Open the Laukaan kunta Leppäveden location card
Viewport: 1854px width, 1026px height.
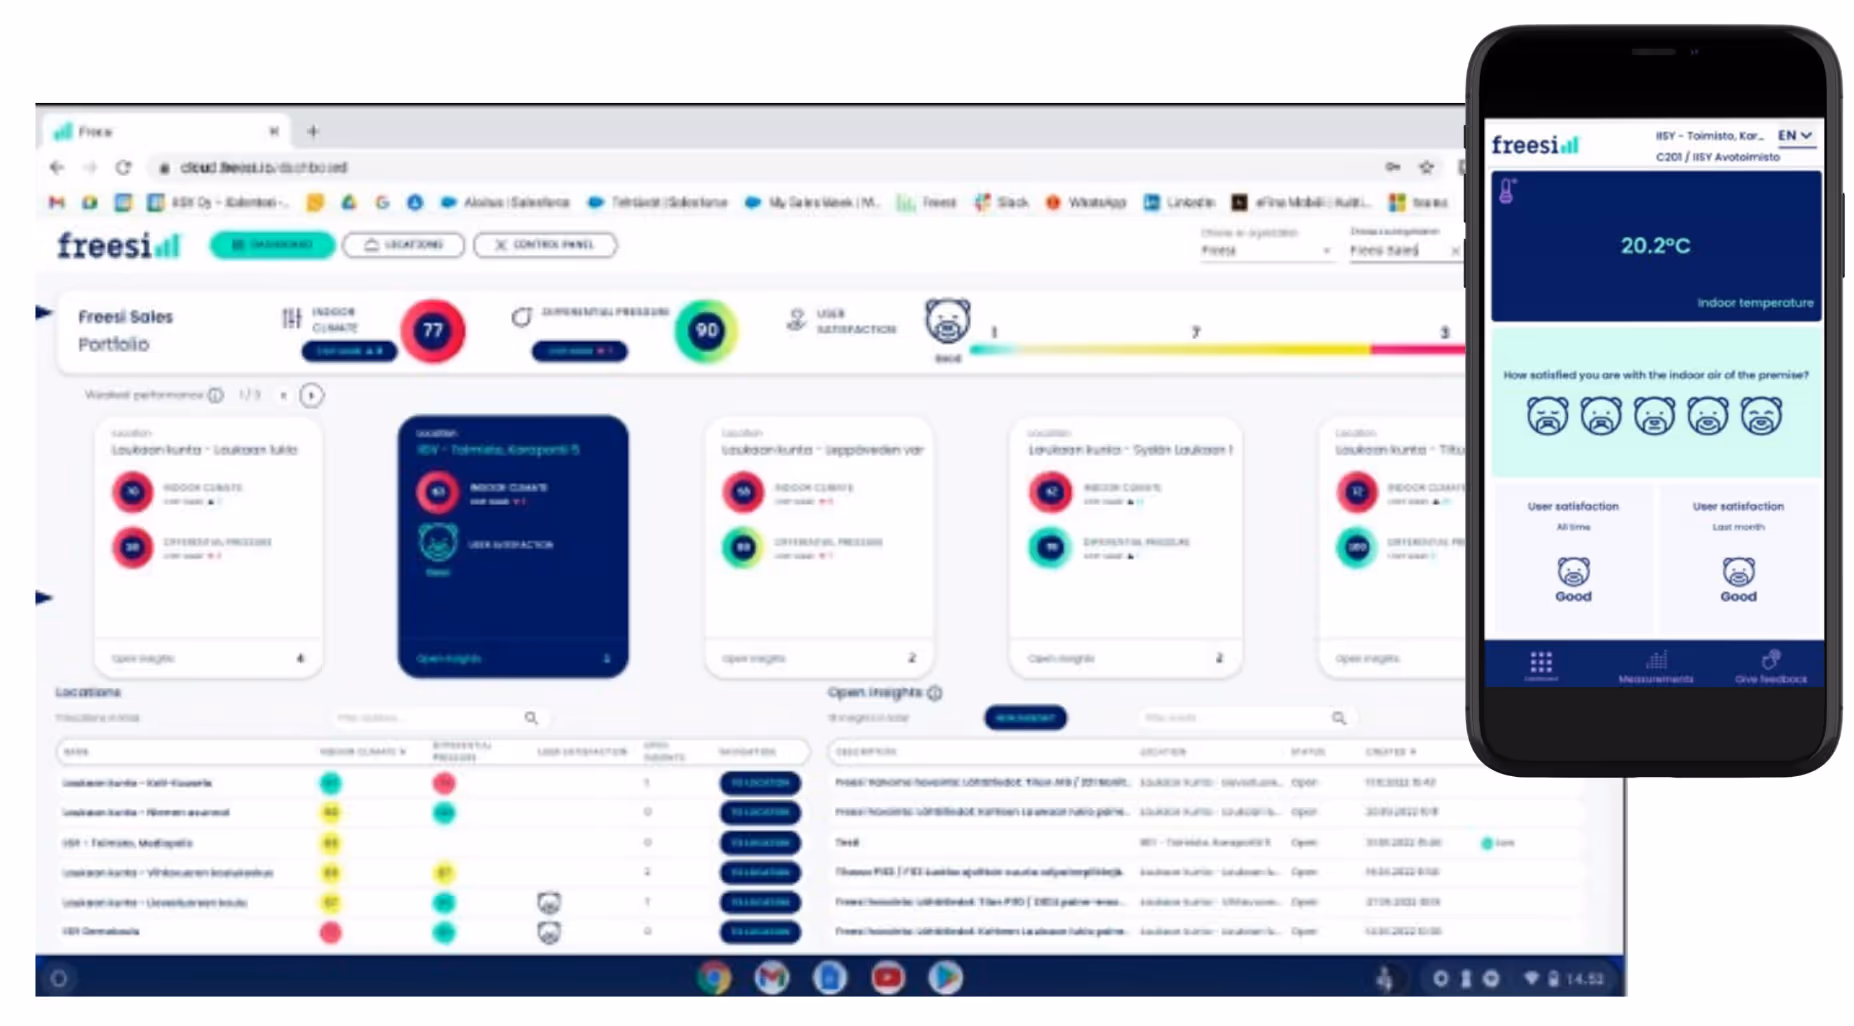coord(820,546)
